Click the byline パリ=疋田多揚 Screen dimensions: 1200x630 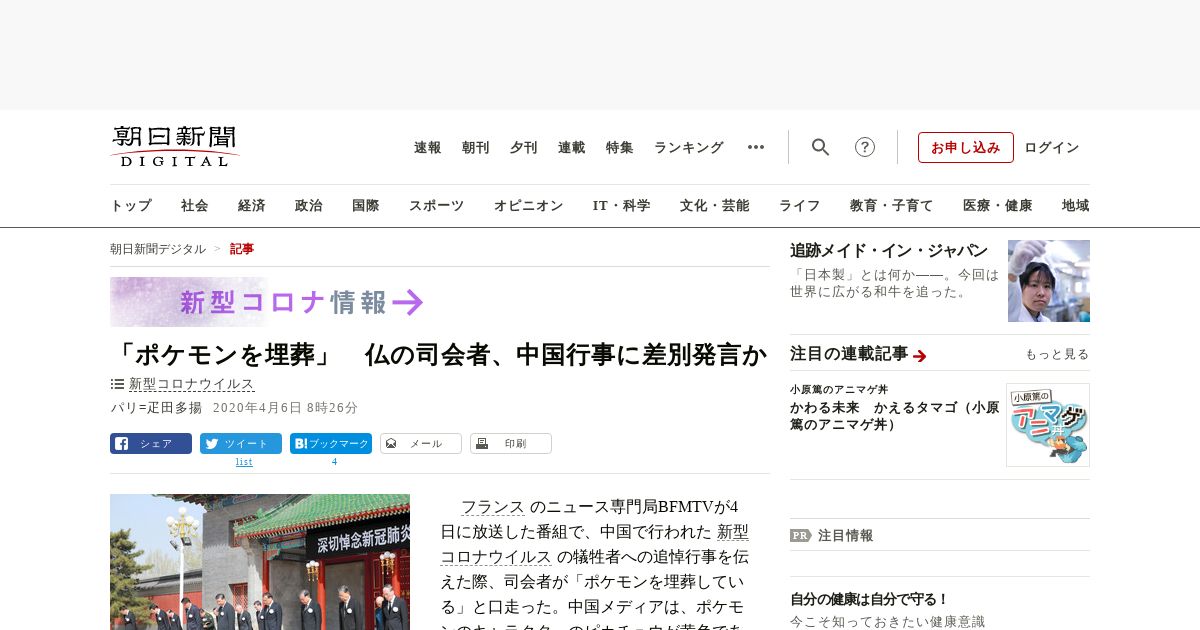(156, 408)
